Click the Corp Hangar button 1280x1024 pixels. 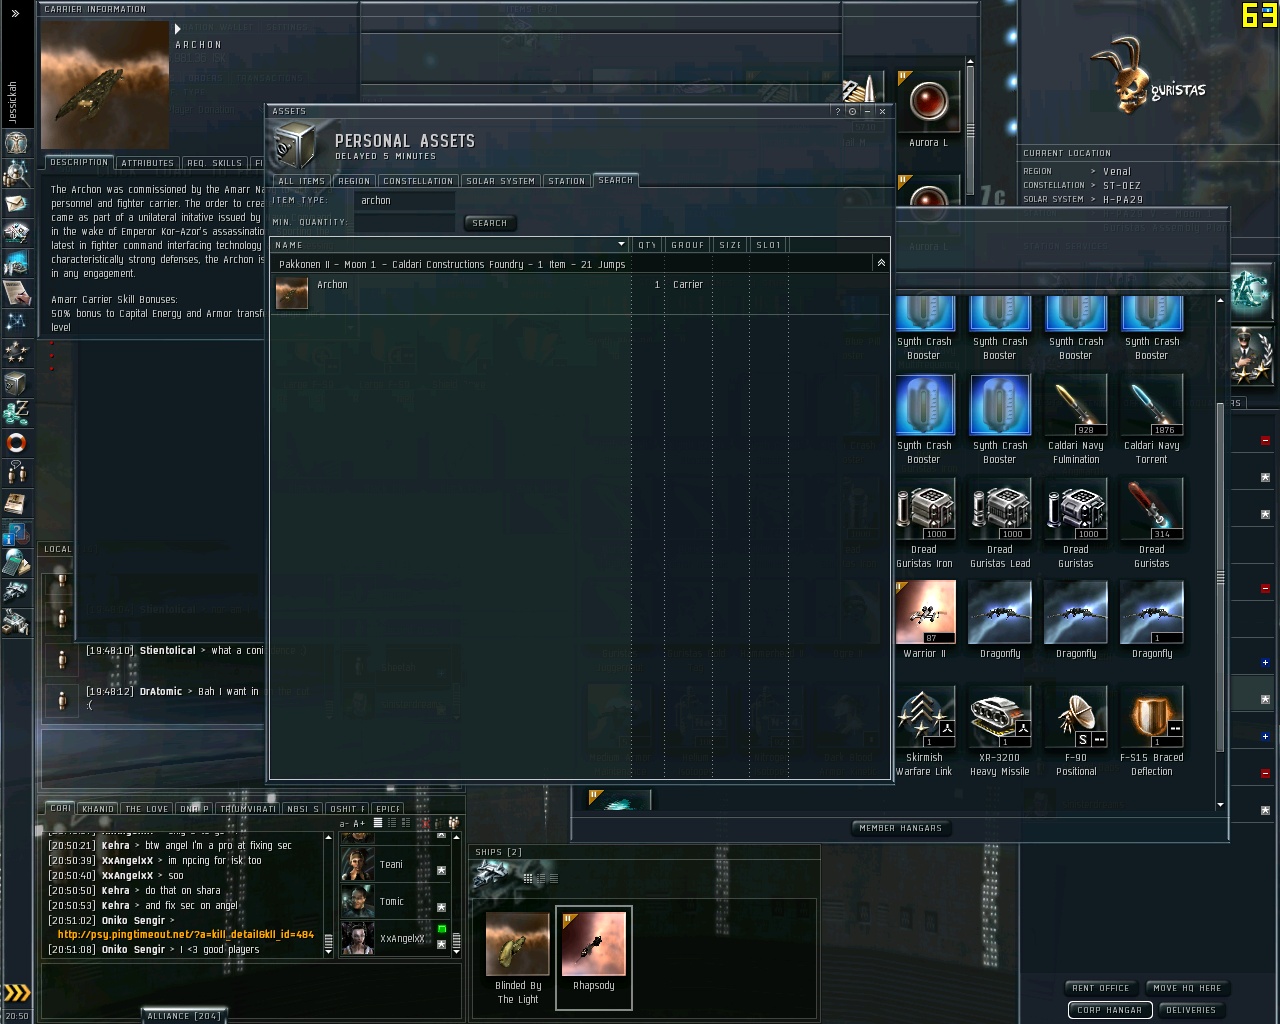[x=1109, y=1010]
